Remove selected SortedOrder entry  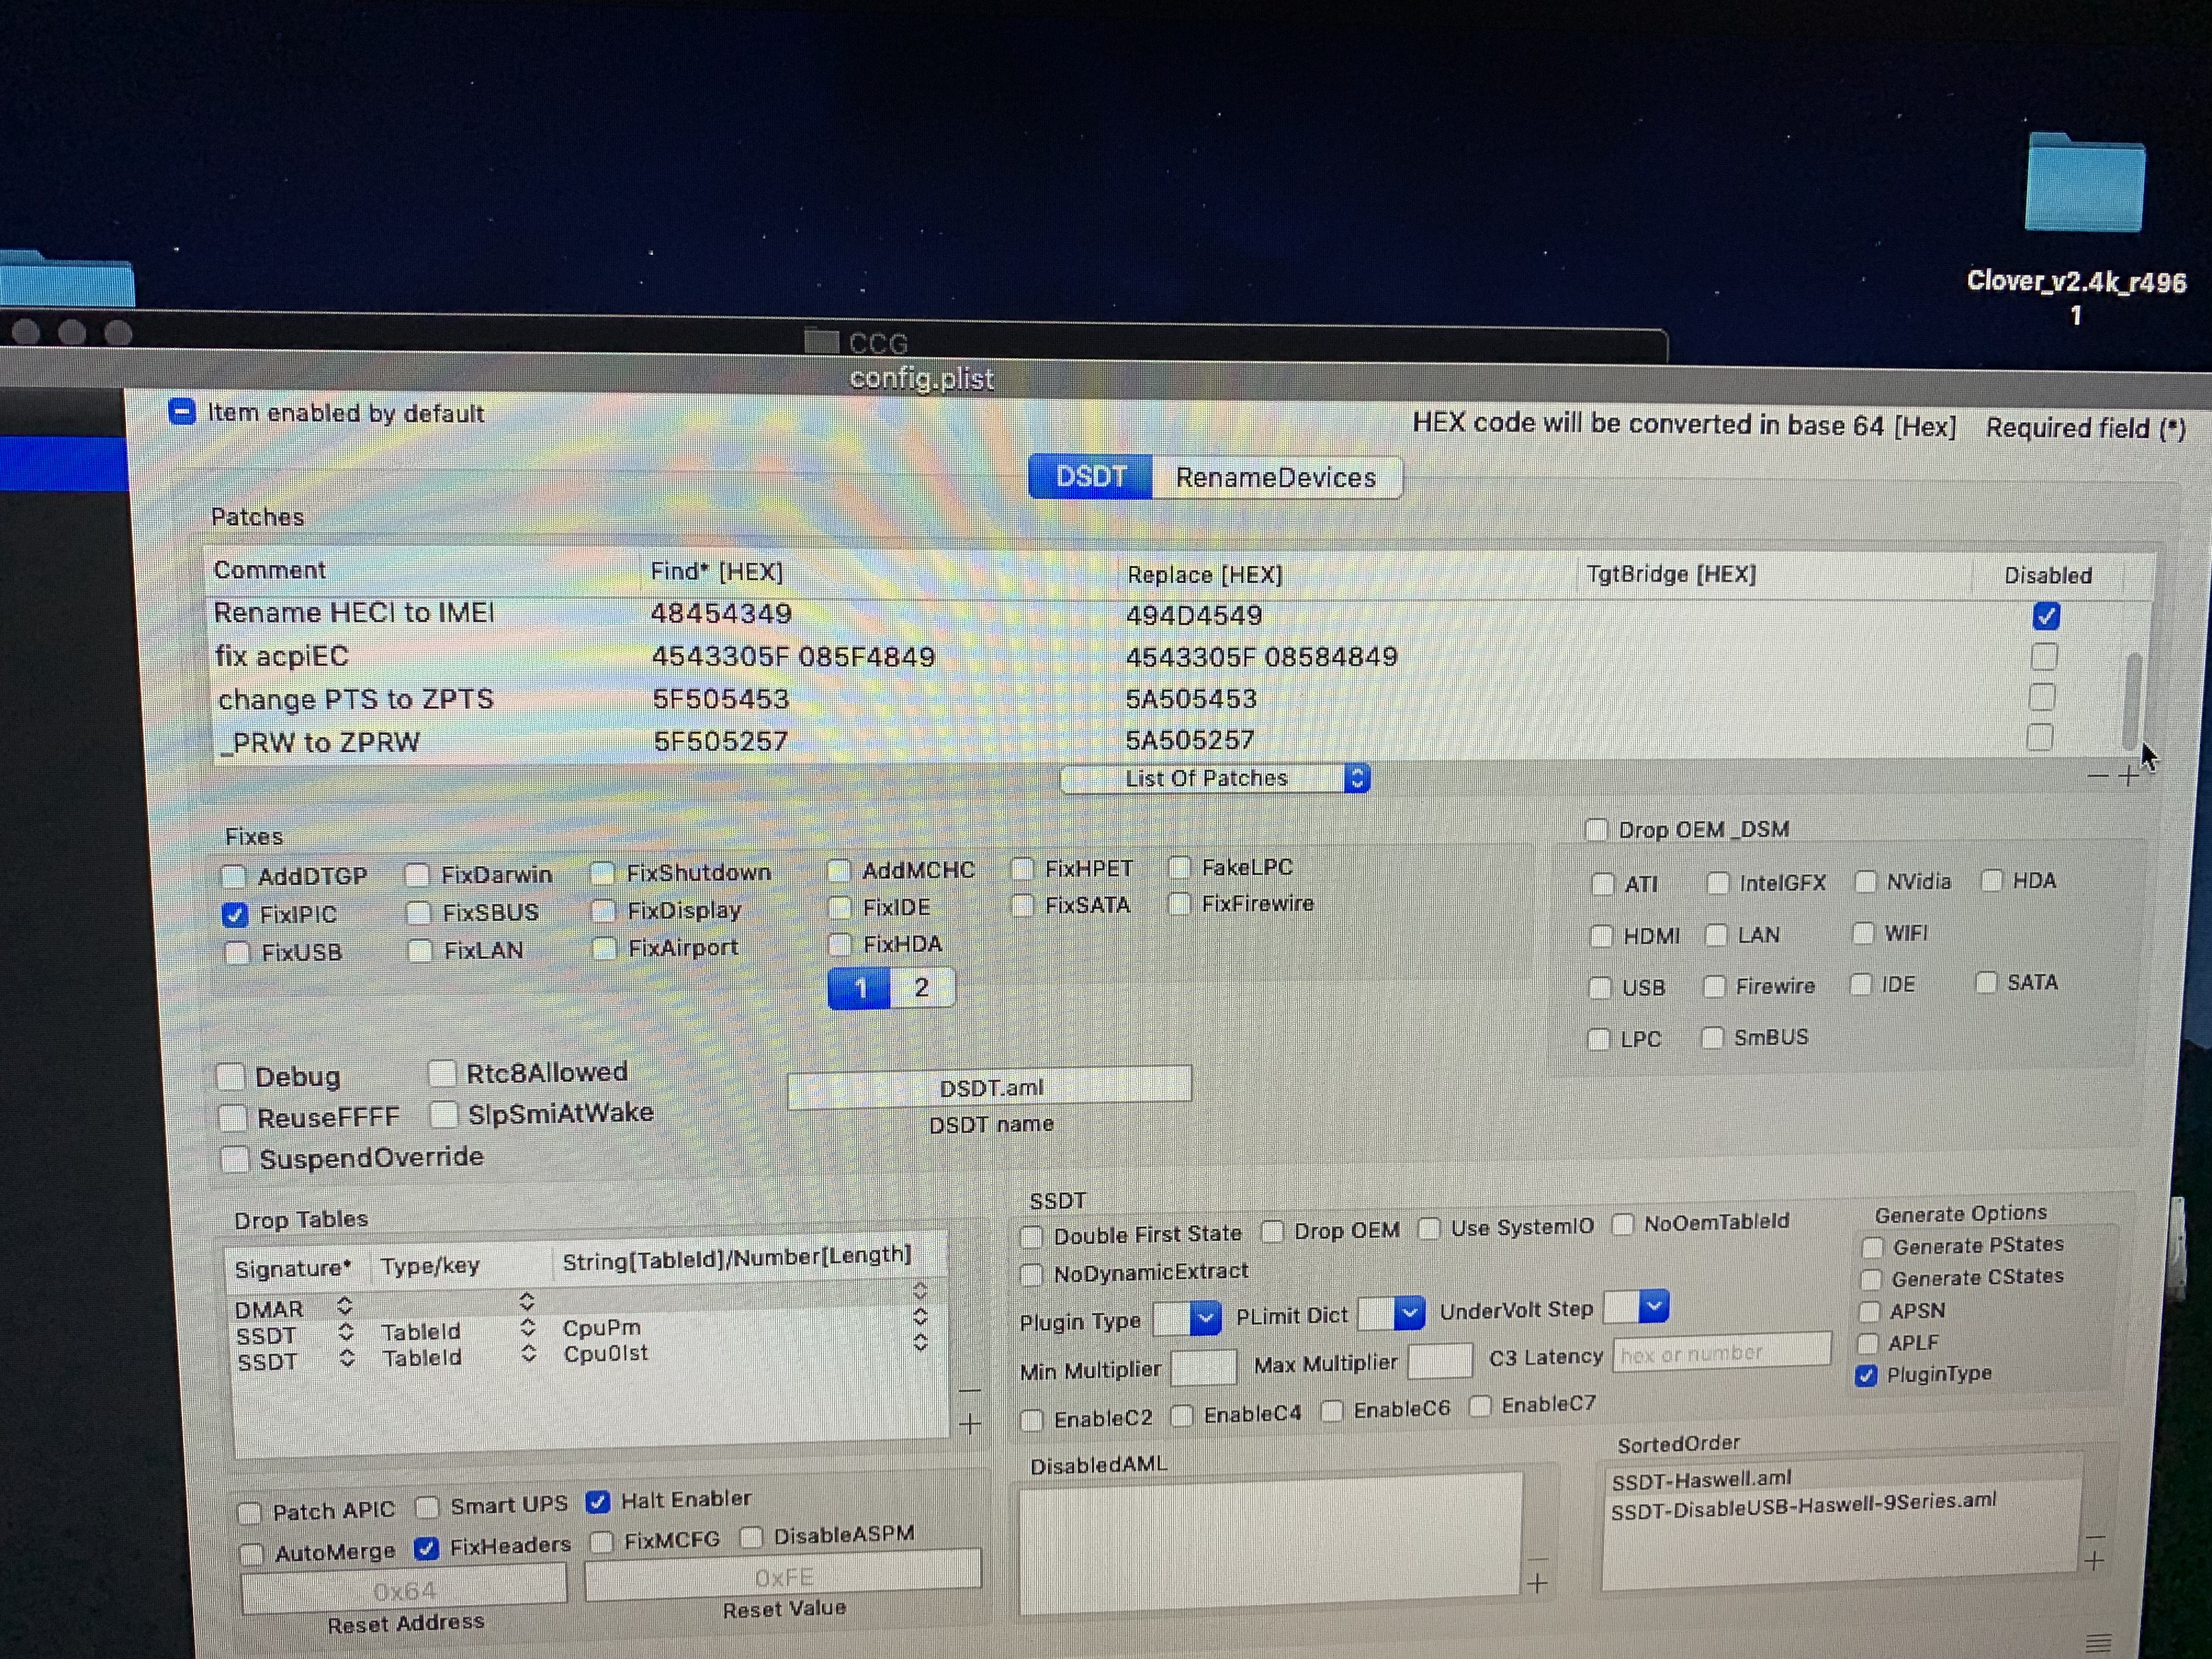pos(2096,1536)
